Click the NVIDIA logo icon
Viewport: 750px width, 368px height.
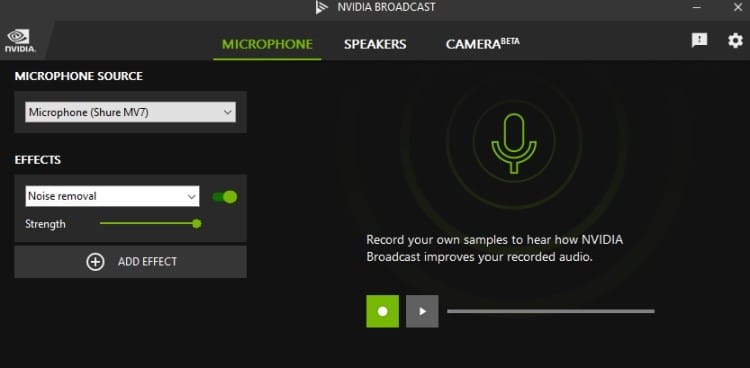(20, 41)
